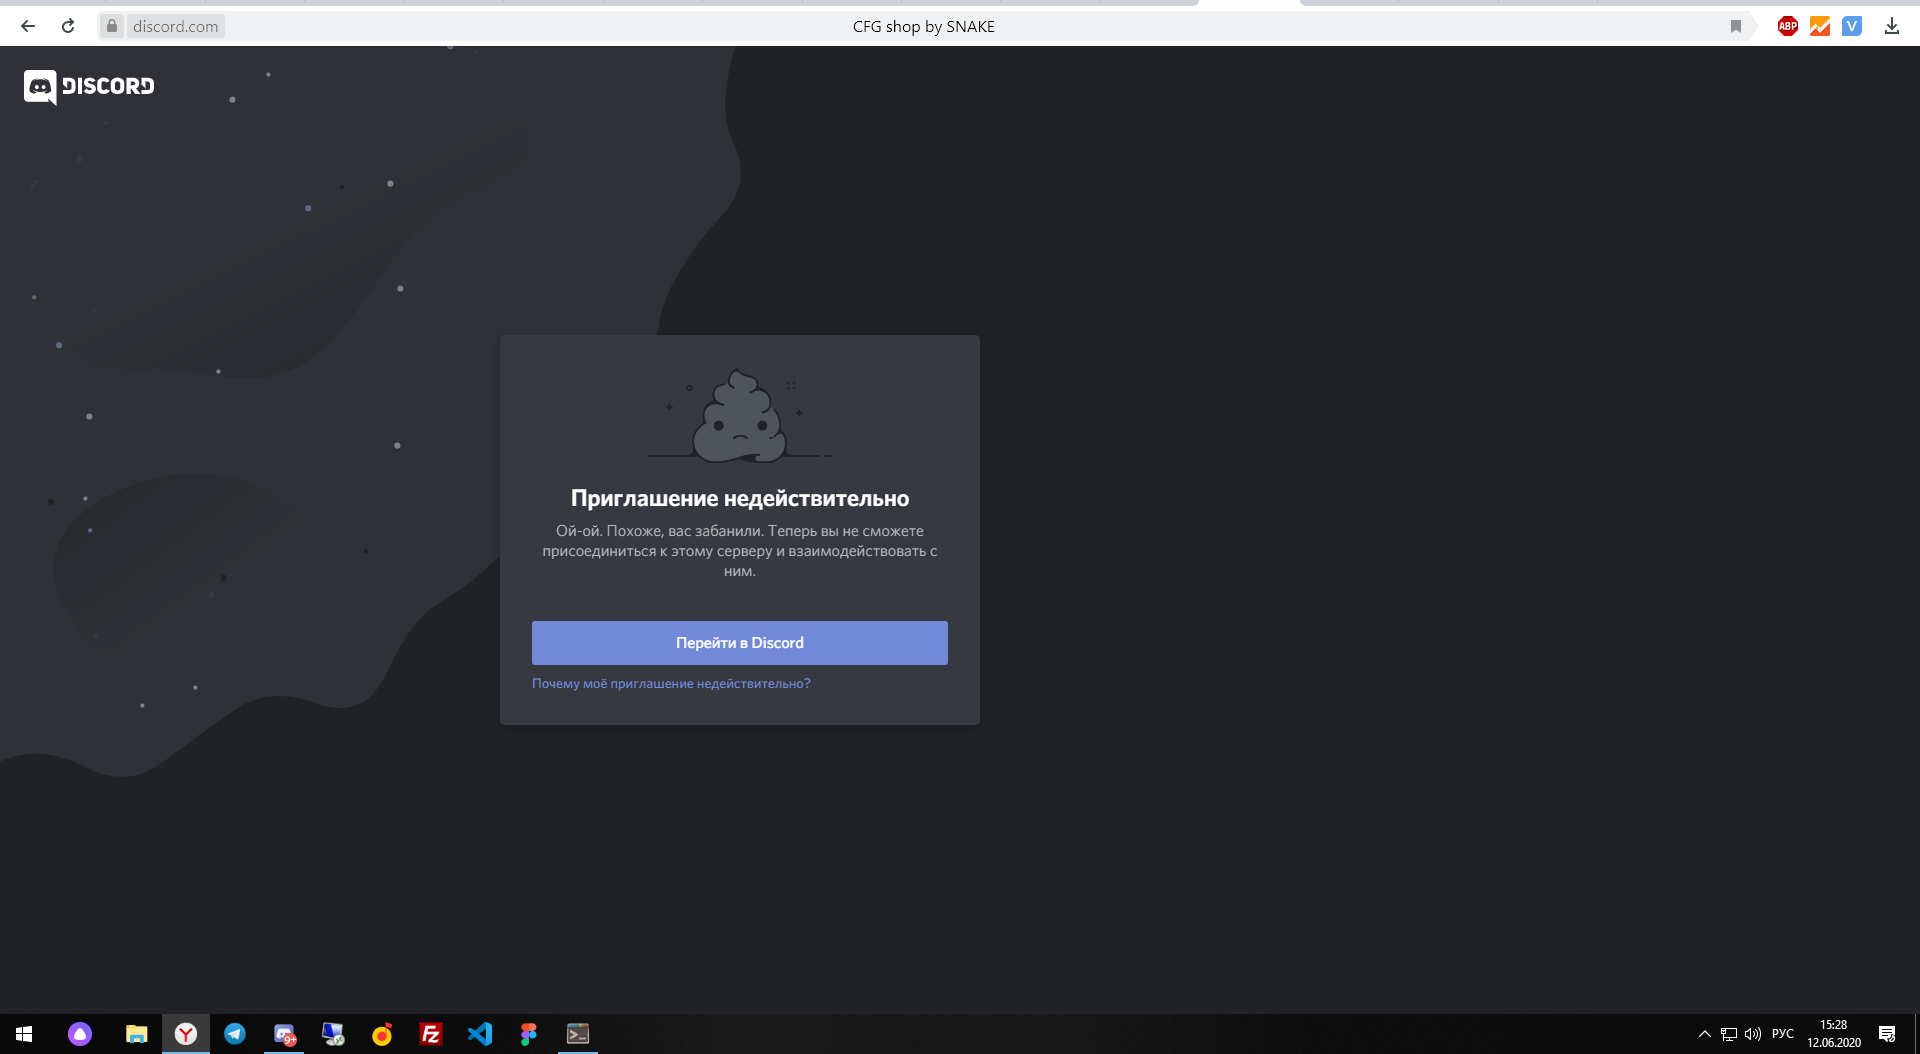Open the blue V extension icon

coord(1852,26)
